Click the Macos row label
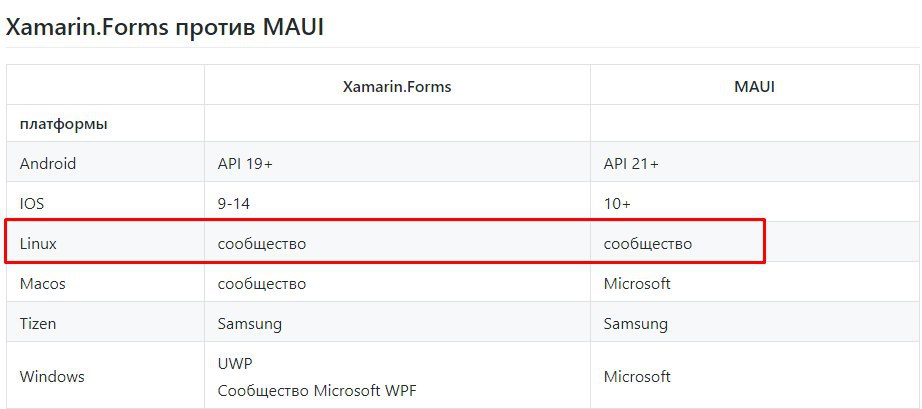The image size is (922, 409). coord(42,284)
